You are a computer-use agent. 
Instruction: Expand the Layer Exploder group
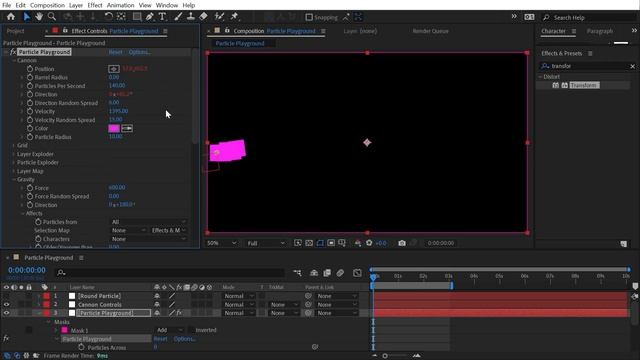tap(14, 154)
